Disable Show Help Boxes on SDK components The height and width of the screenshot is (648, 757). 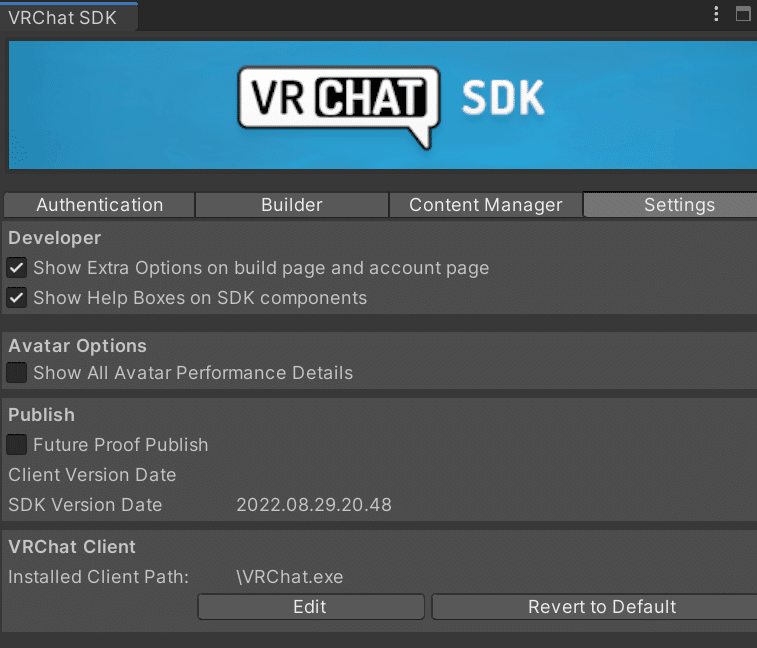coord(16,297)
